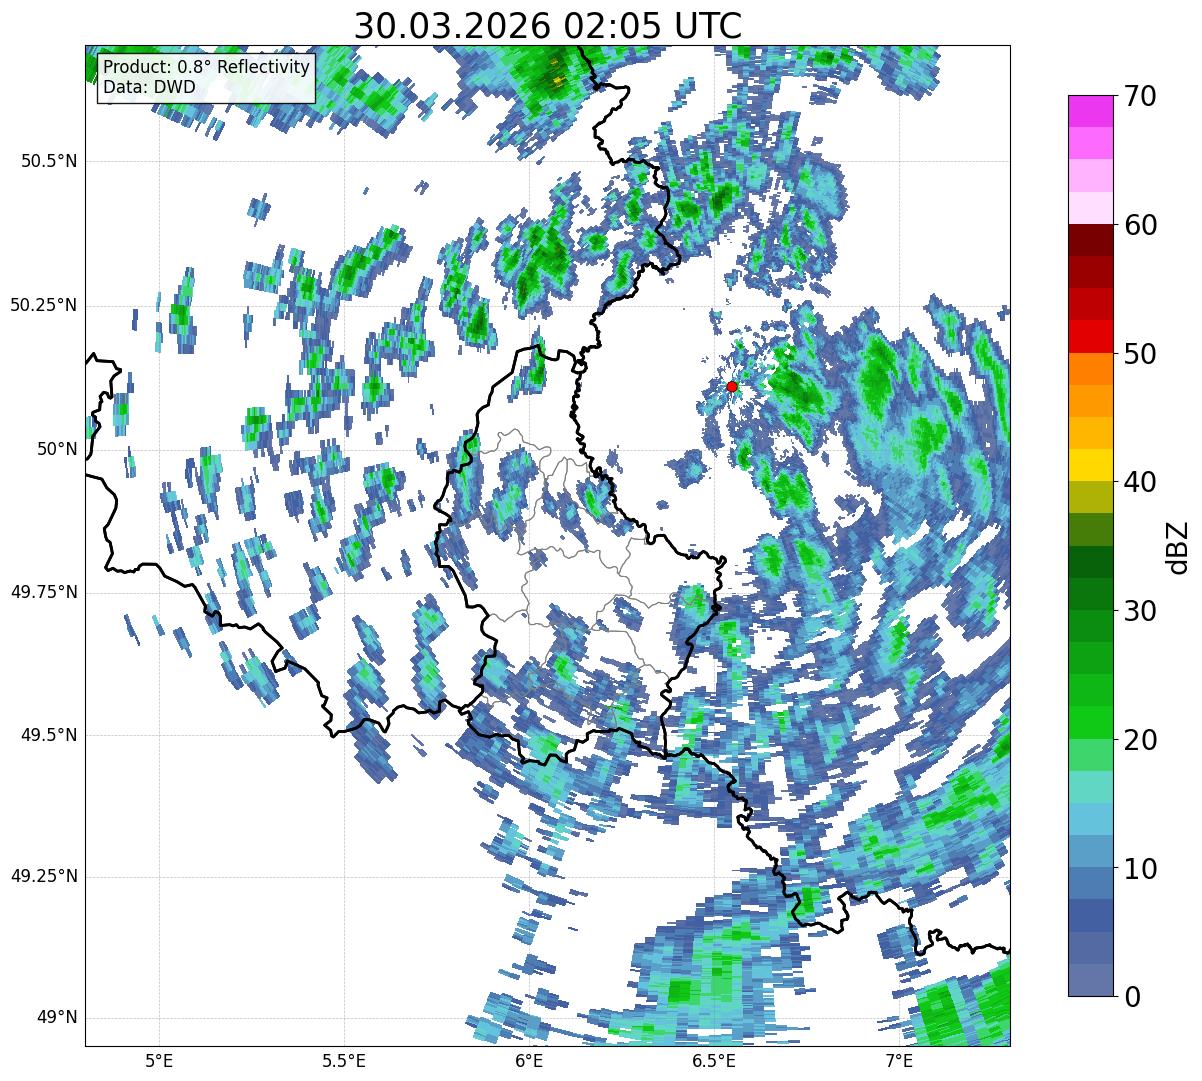Screen dimensions: 1202x1081
Task: Click the latitude label 49°N
Action: click(x=57, y=1018)
